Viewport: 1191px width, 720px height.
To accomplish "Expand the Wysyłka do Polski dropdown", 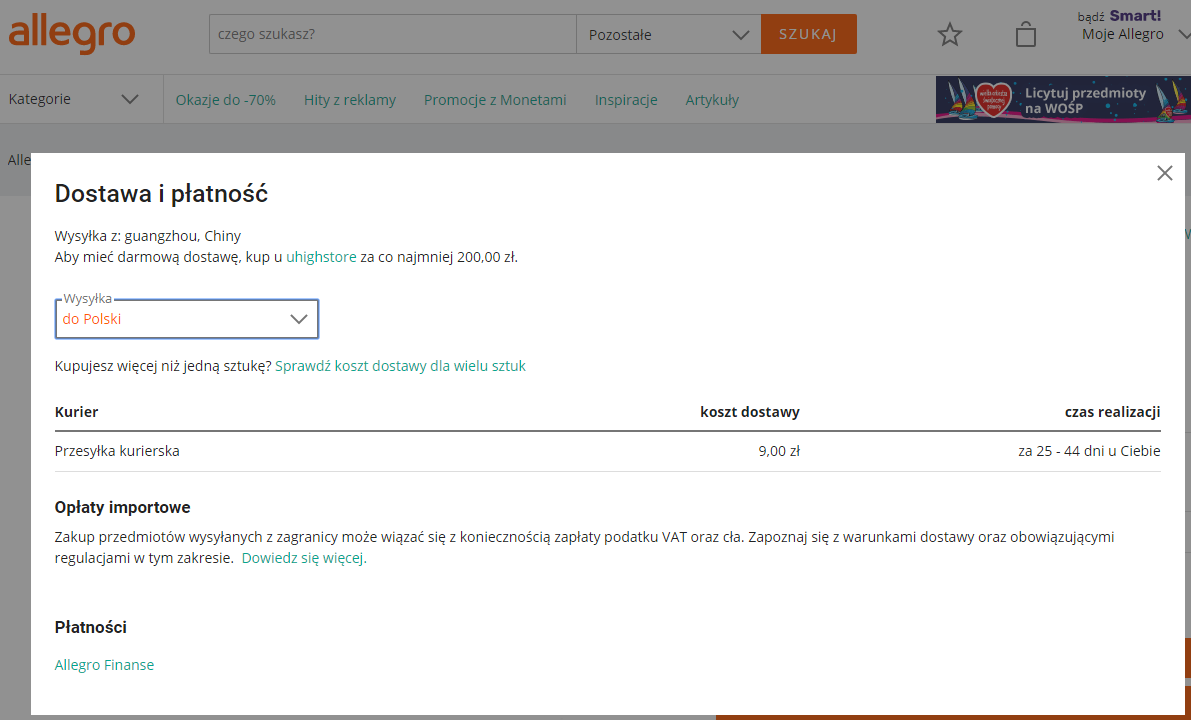I will point(187,319).
